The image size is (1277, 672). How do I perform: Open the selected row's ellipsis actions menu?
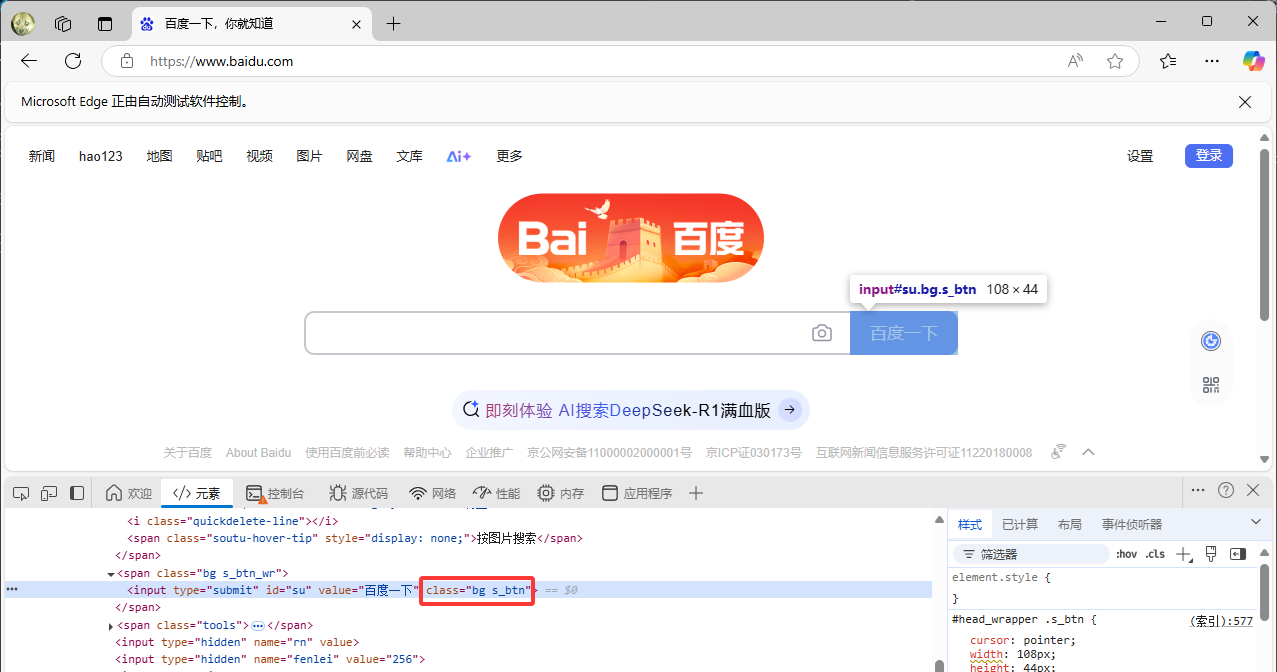tap(12, 590)
